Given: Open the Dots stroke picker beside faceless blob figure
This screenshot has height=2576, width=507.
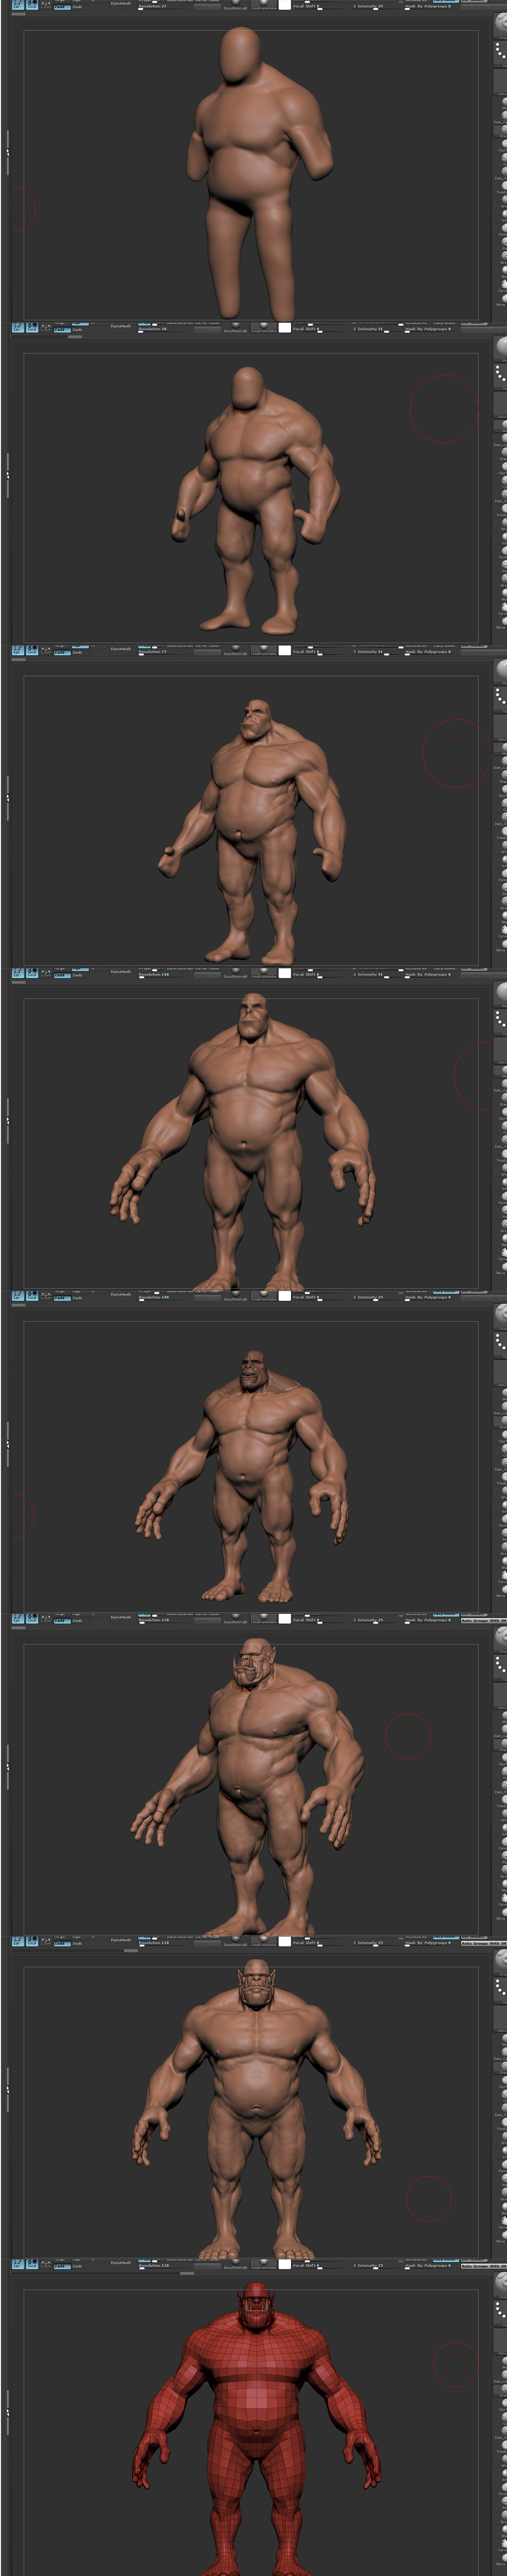Looking at the screenshot, I should pyautogui.click(x=499, y=54).
